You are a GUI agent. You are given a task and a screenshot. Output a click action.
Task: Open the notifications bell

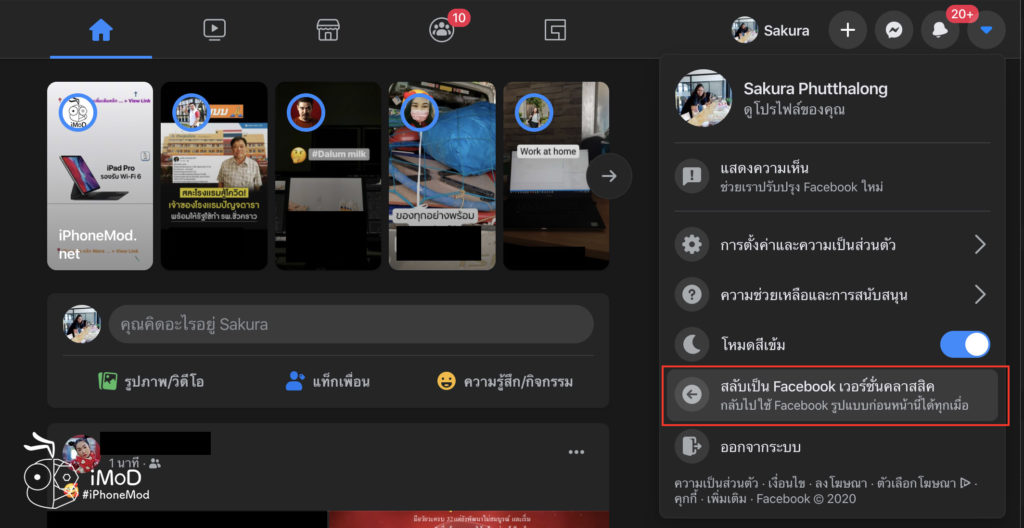coord(940,30)
